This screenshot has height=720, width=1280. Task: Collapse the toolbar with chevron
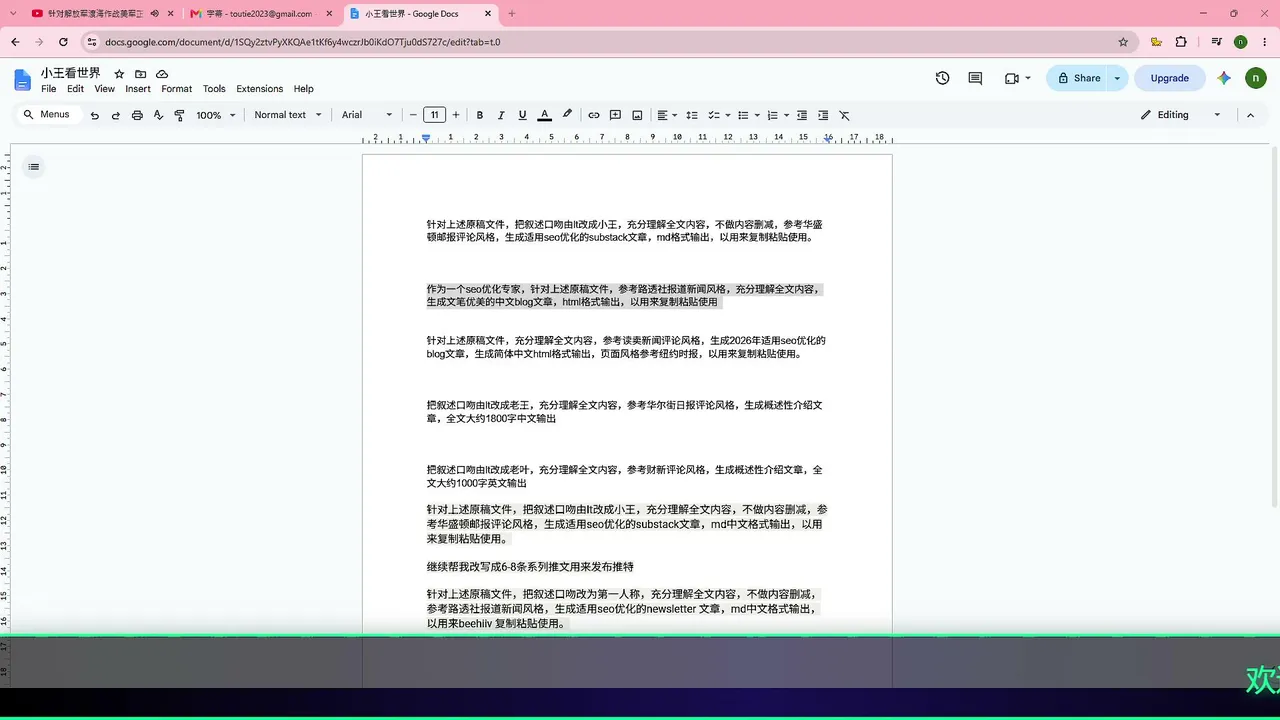1250,115
